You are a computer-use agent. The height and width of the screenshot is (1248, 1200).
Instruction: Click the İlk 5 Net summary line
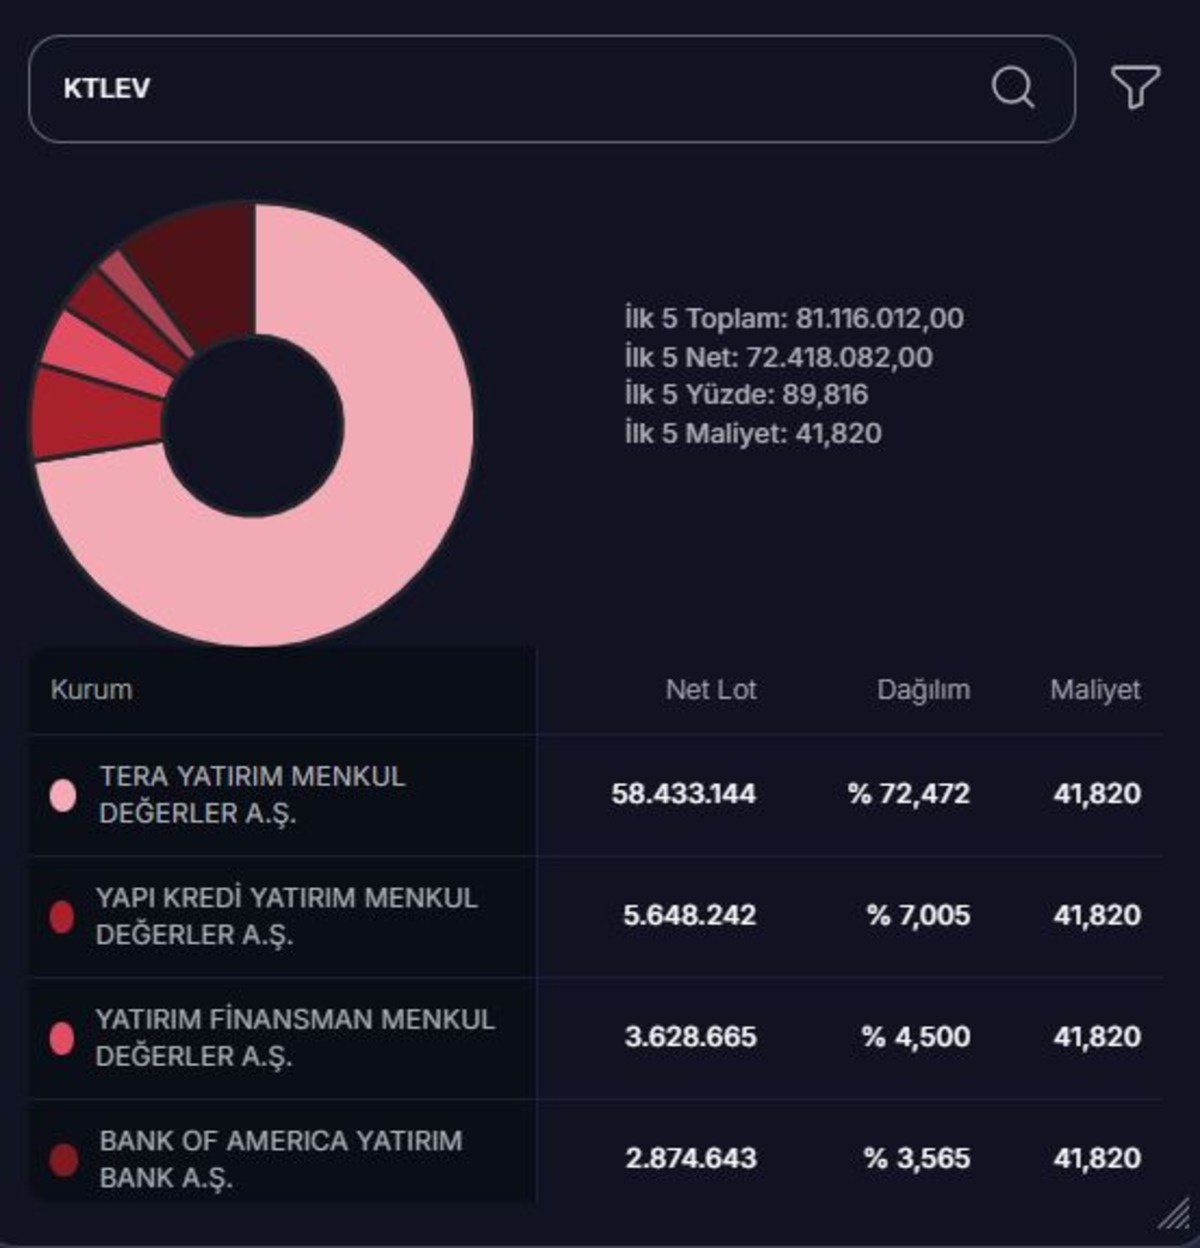pos(778,357)
